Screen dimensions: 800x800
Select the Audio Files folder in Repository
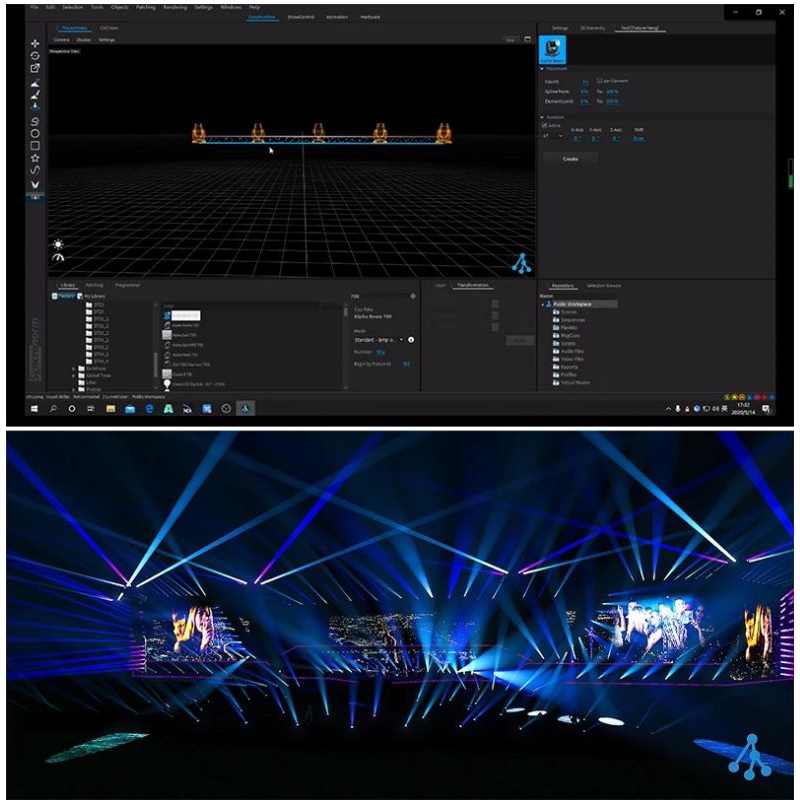click(568, 352)
